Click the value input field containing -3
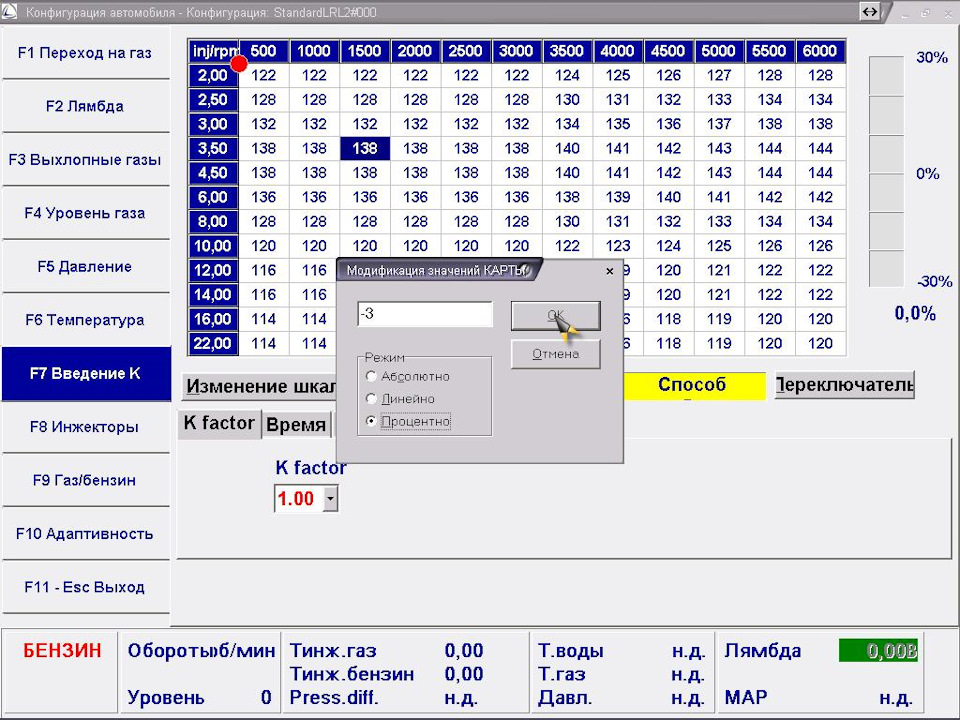Viewport: 960px width, 720px height. point(425,314)
